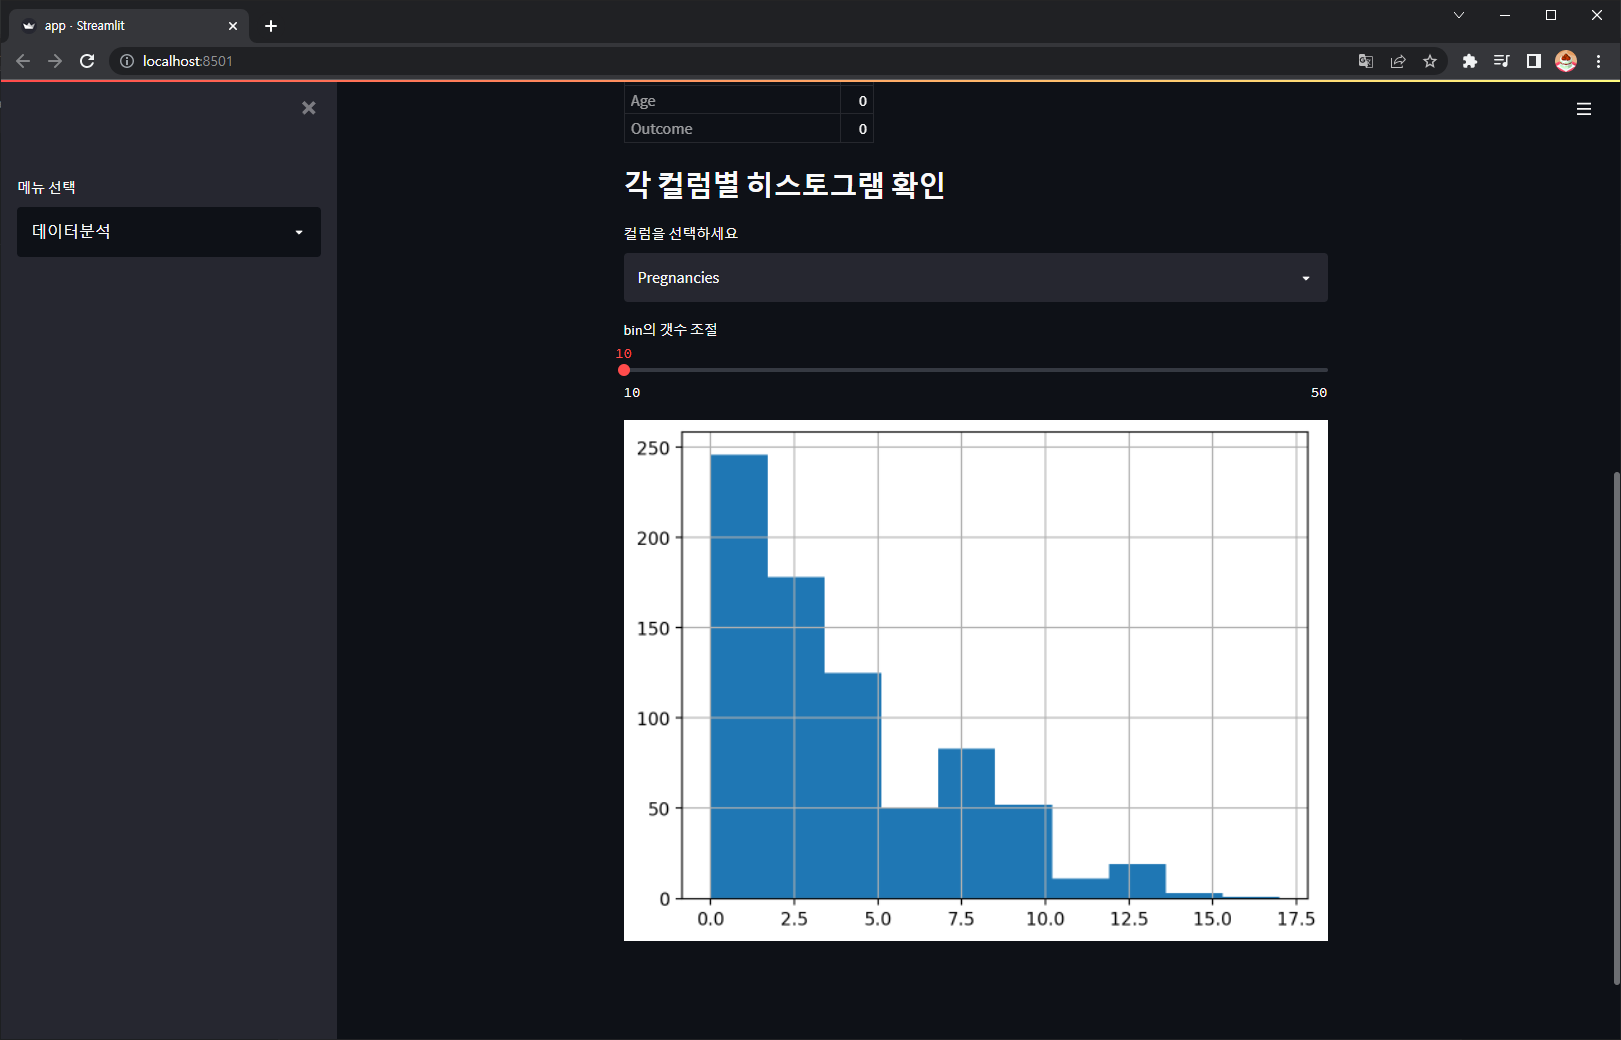
Task: View site information for localhost
Action: pyautogui.click(x=127, y=61)
